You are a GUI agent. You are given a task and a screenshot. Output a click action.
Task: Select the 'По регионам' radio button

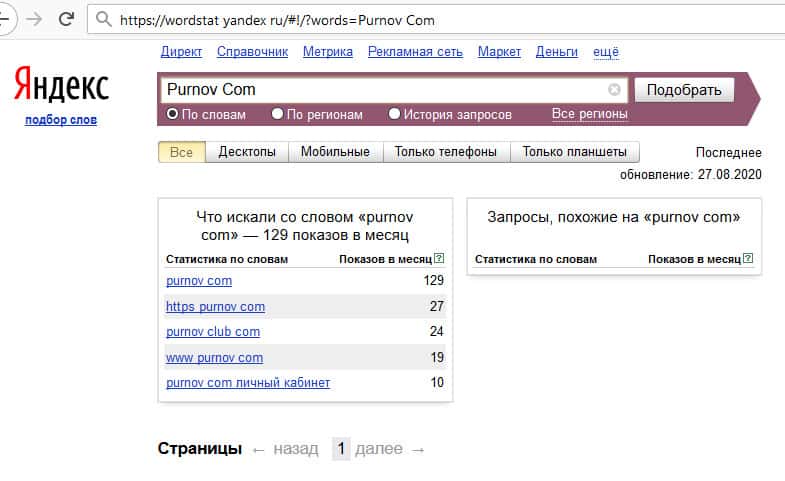pos(278,114)
